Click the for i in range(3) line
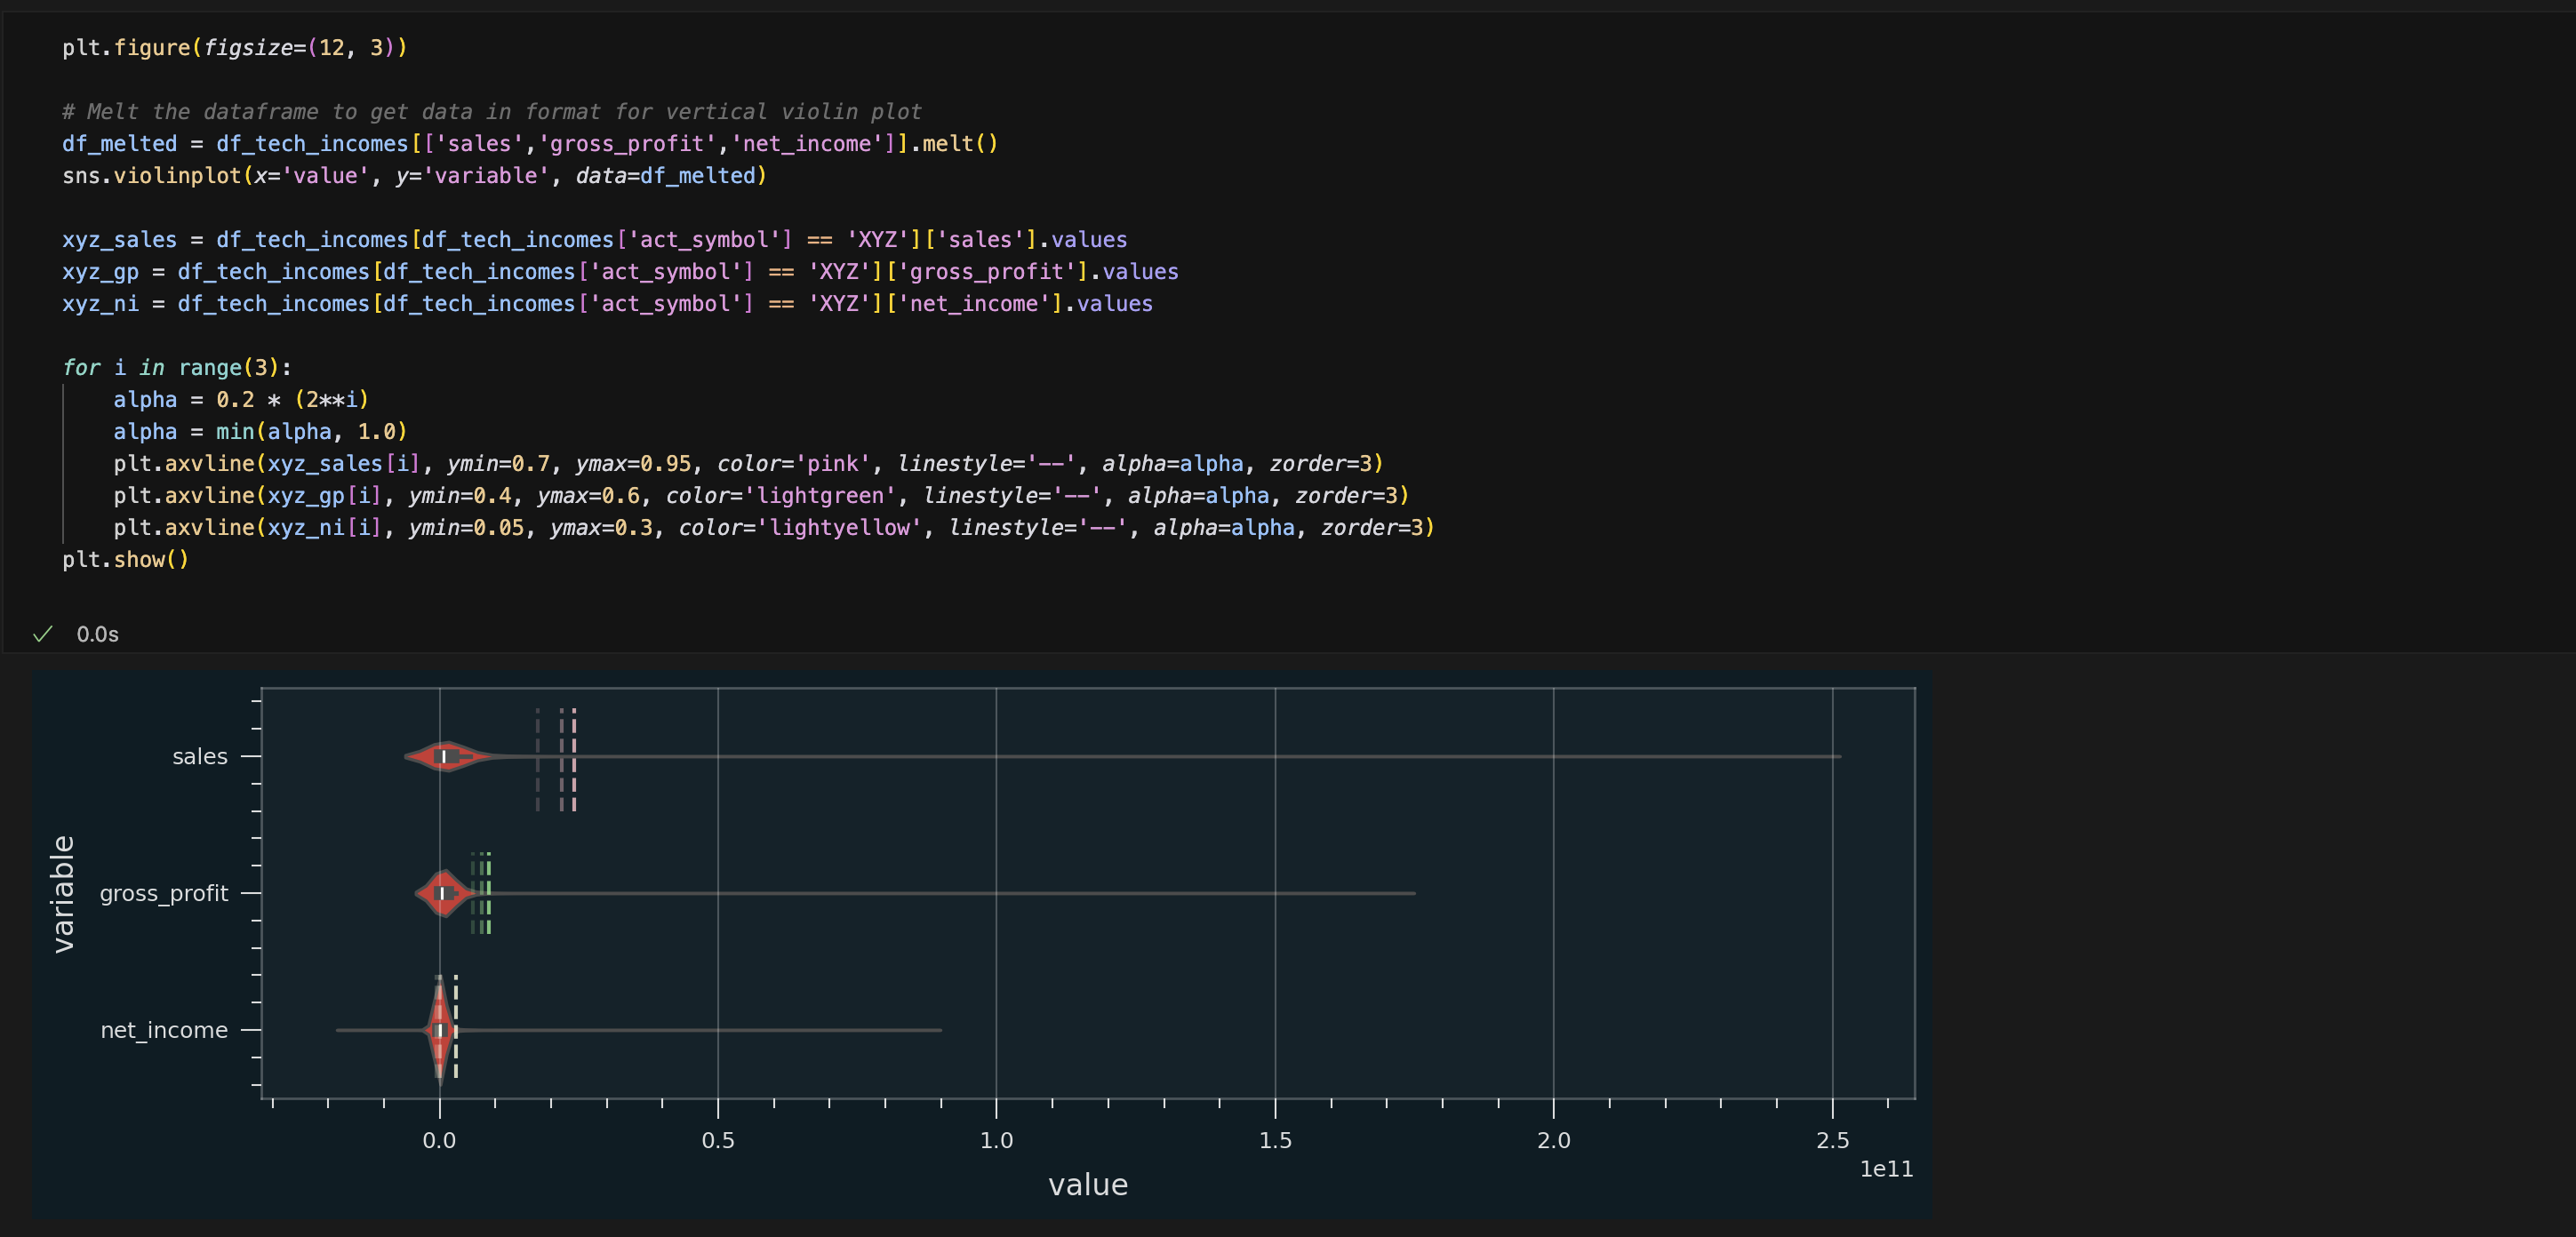This screenshot has width=2576, height=1237. coord(177,368)
